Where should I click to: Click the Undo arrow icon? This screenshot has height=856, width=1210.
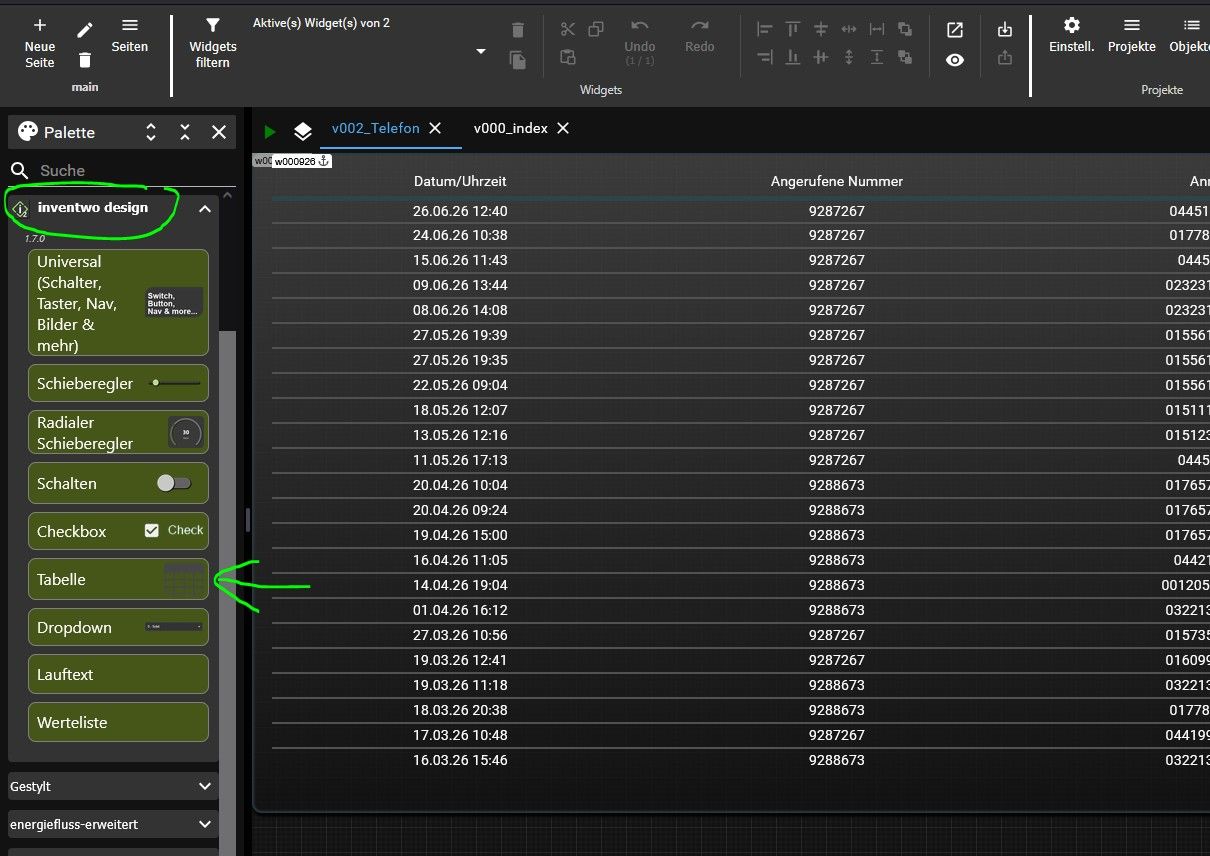(x=640, y=27)
